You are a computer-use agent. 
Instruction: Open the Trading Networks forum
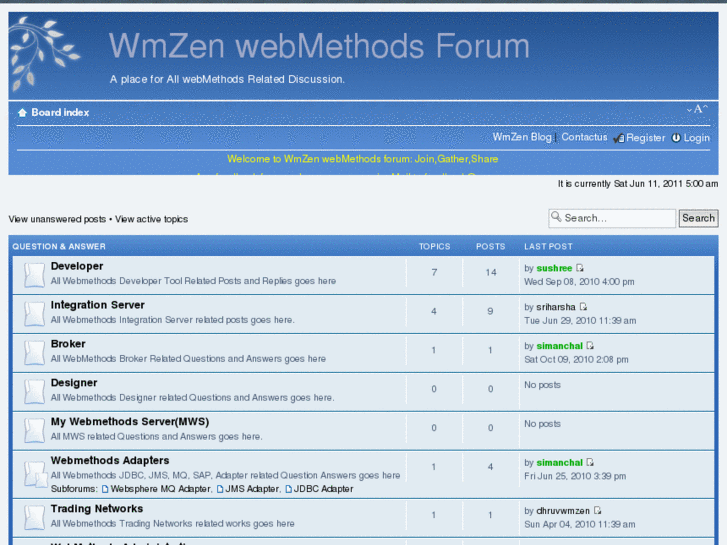click(97, 509)
